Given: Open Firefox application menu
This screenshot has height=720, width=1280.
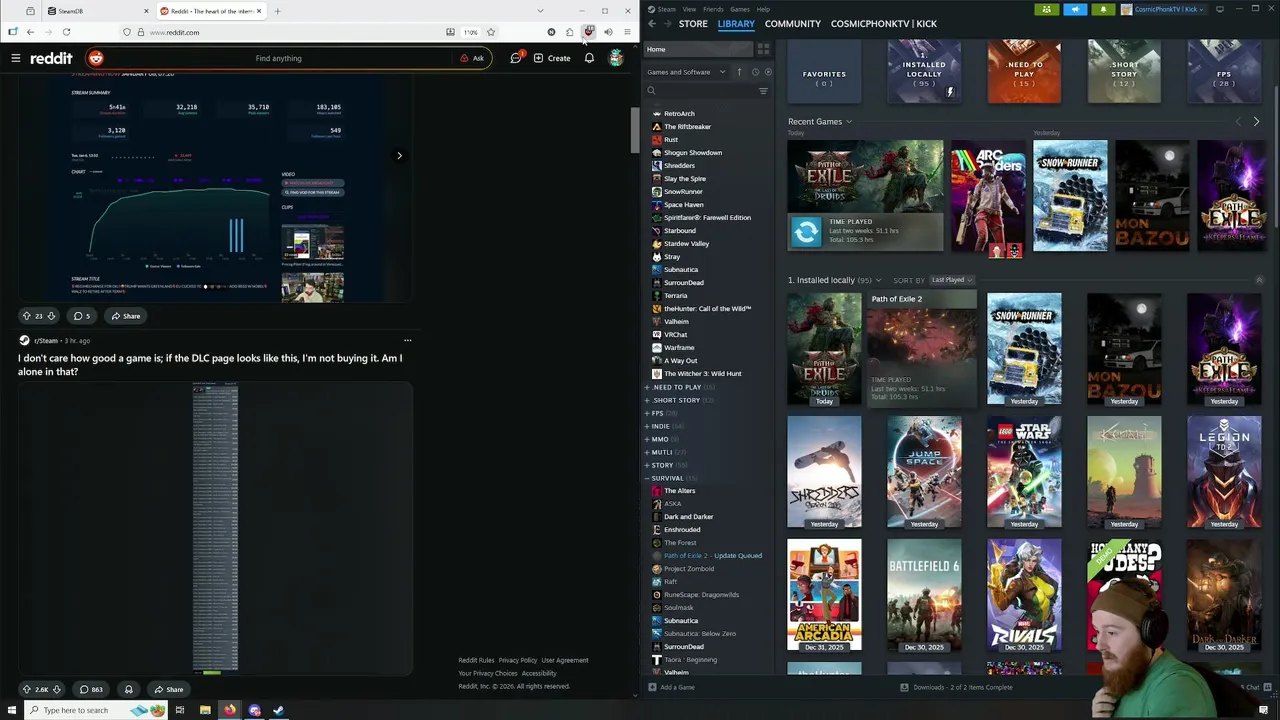Looking at the screenshot, I should point(627,32).
